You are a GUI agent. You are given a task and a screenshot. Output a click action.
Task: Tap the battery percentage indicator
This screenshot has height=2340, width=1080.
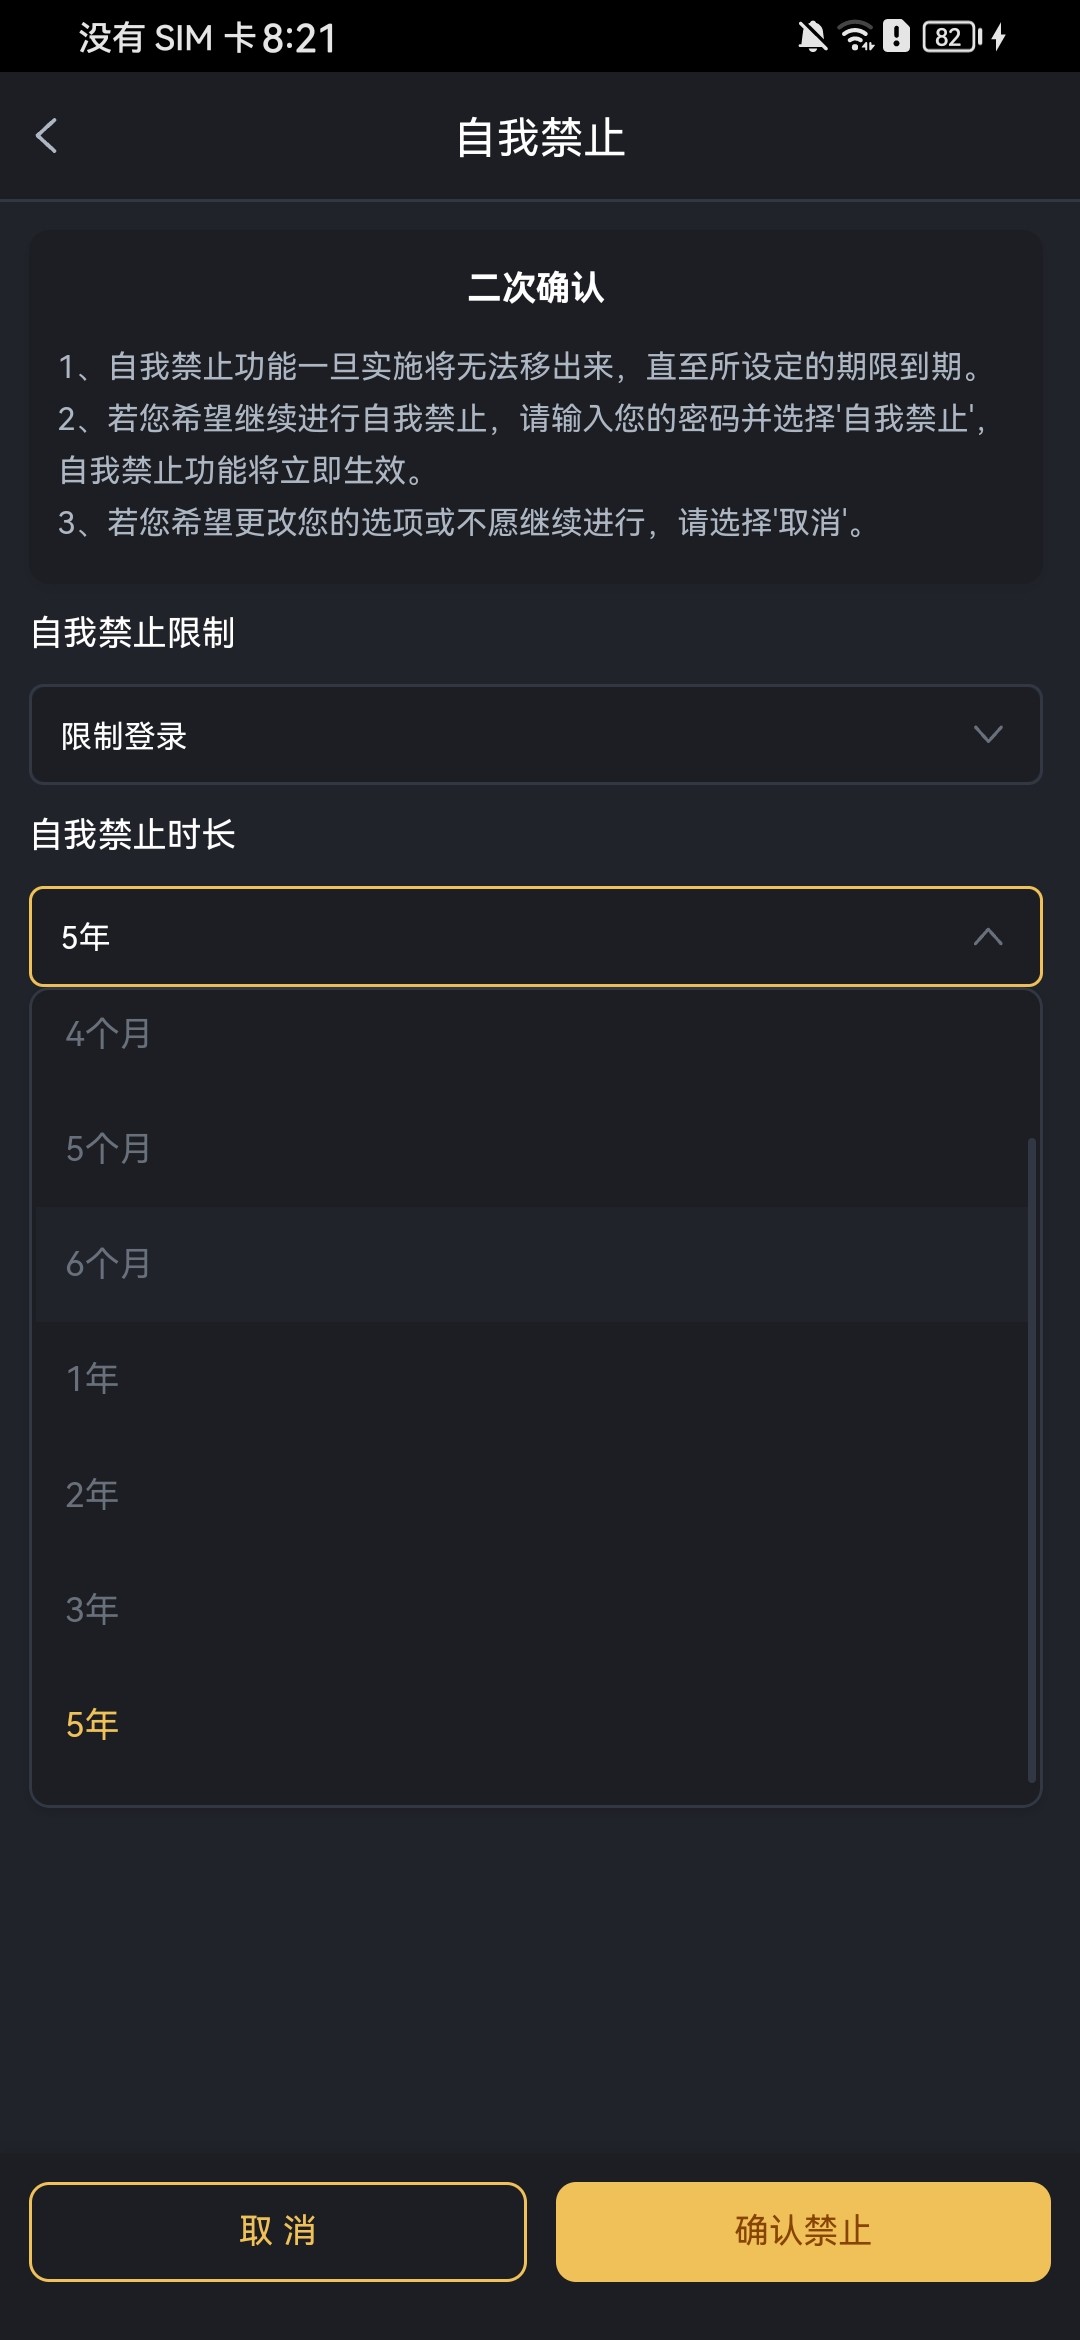click(x=949, y=37)
